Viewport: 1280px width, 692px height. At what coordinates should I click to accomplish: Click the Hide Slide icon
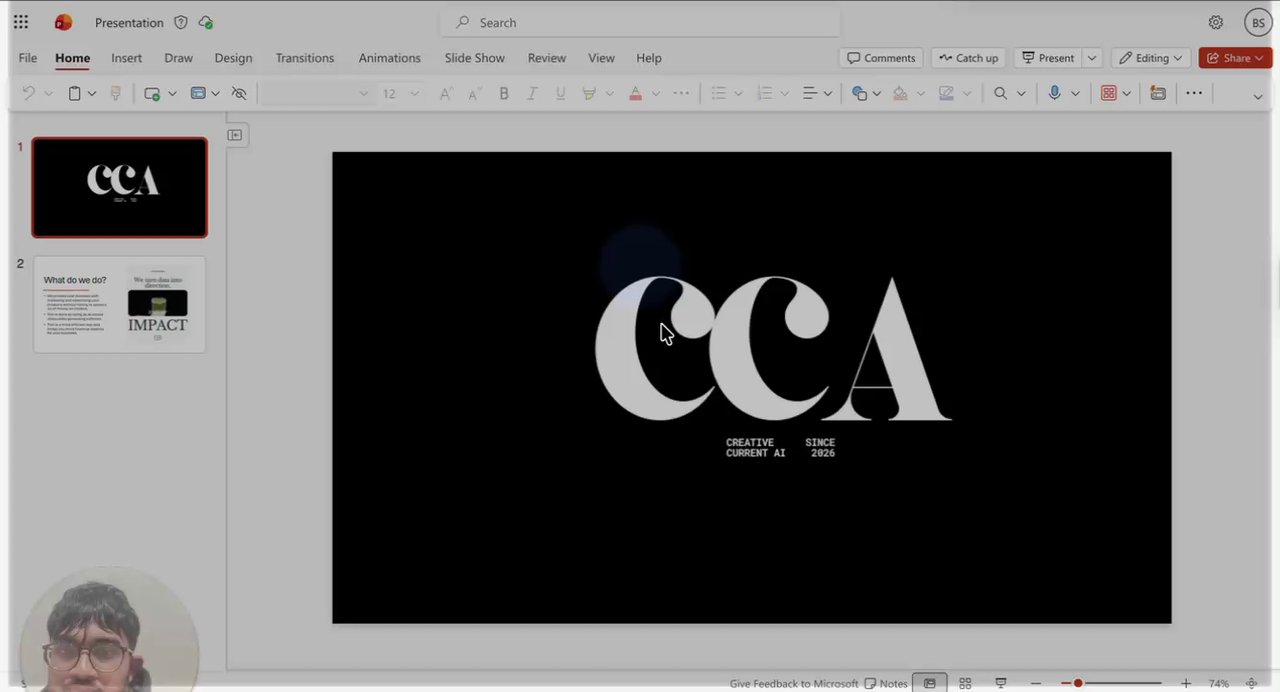[239, 93]
